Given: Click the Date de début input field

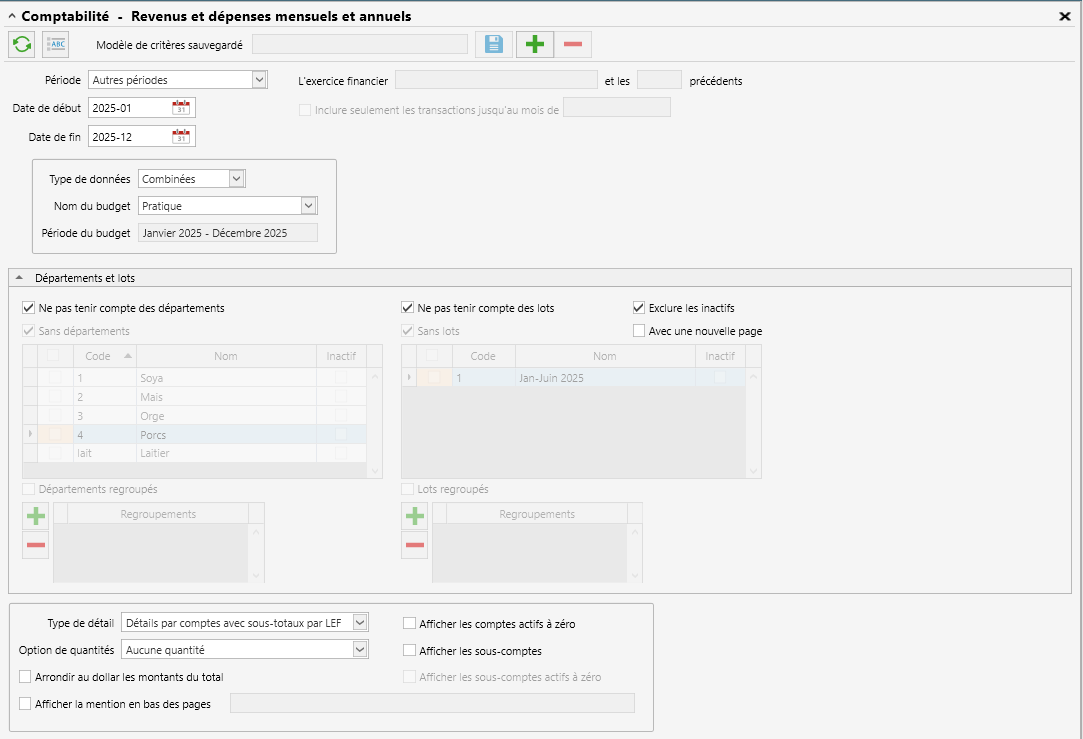Looking at the screenshot, I should tap(131, 108).
